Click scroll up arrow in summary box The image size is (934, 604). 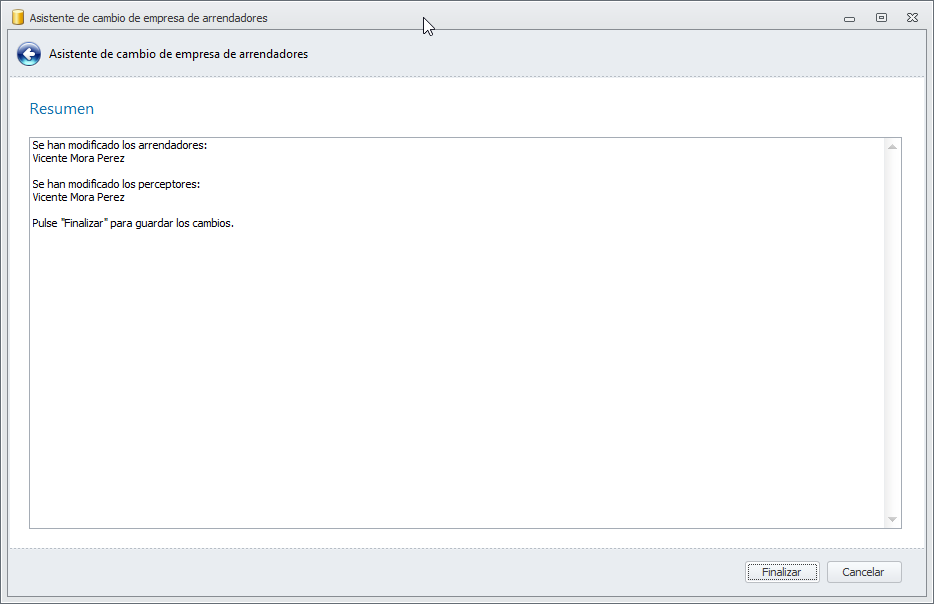(x=892, y=147)
